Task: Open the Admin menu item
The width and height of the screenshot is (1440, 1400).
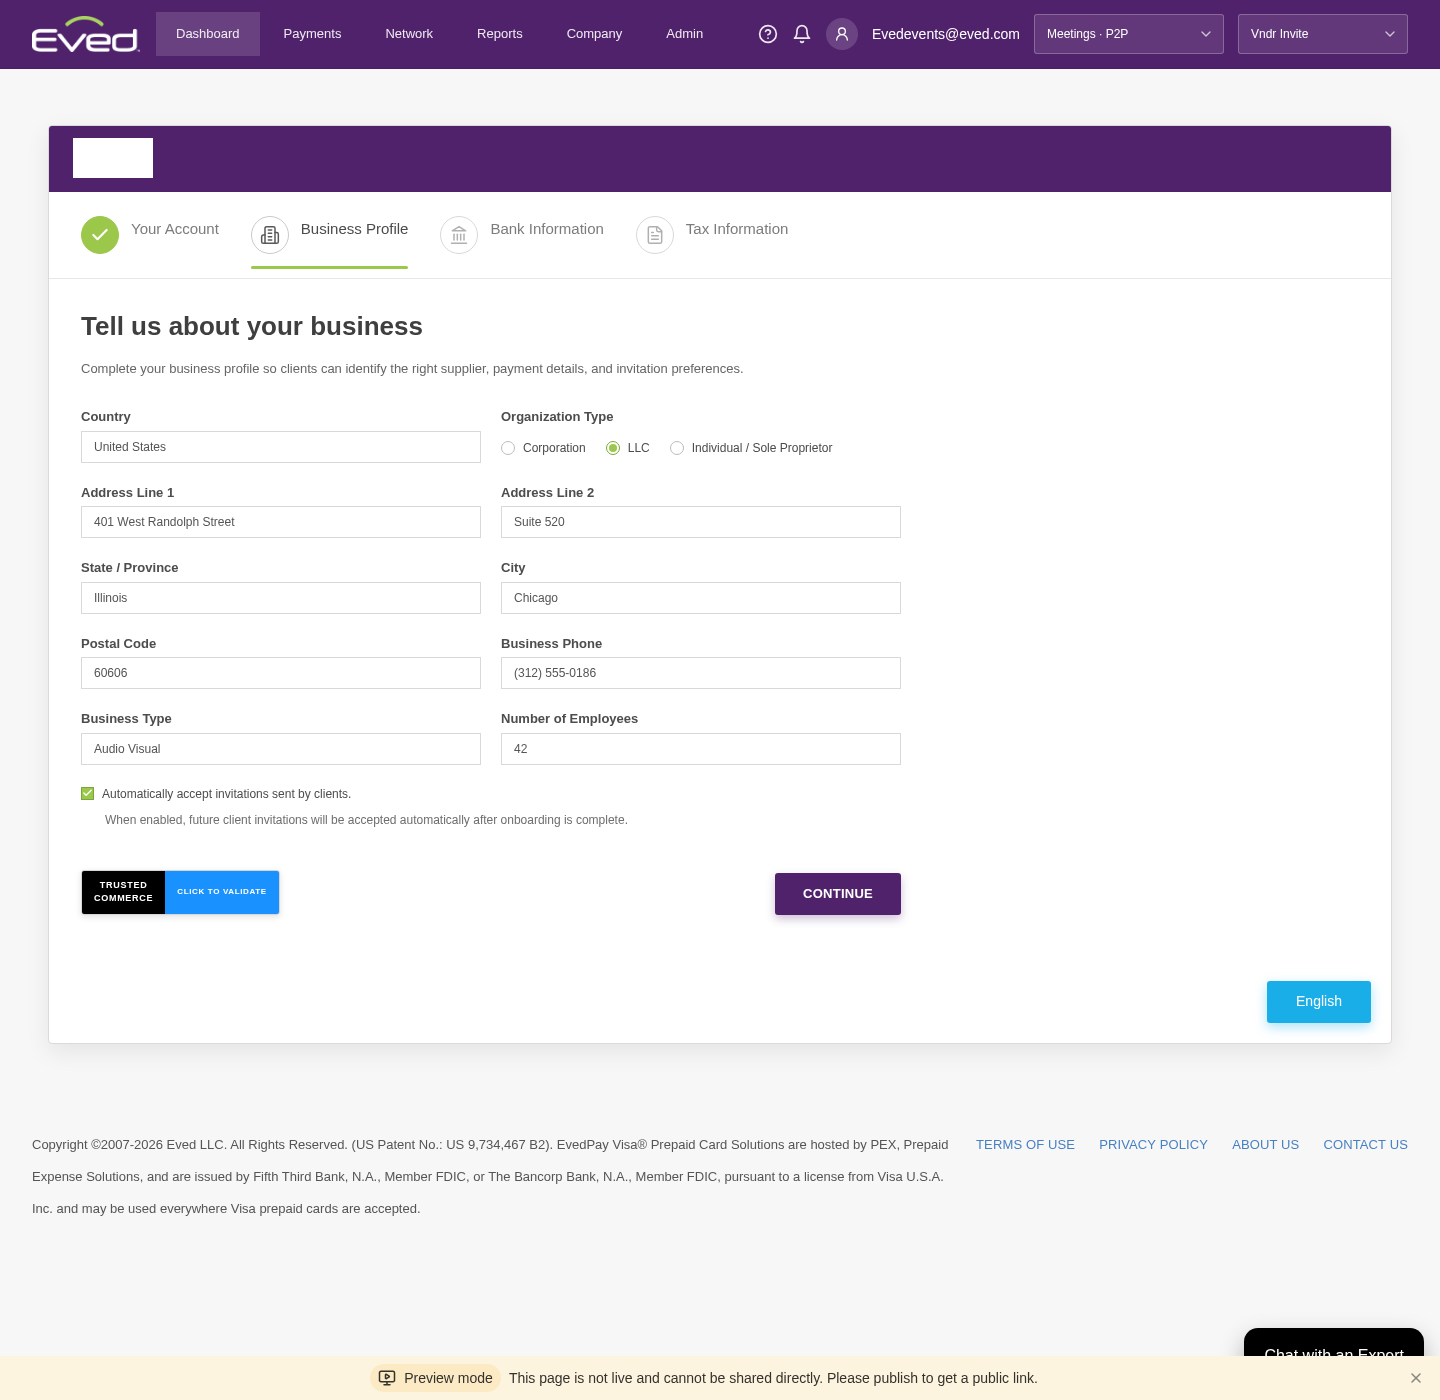Action: pyautogui.click(x=685, y=34)
